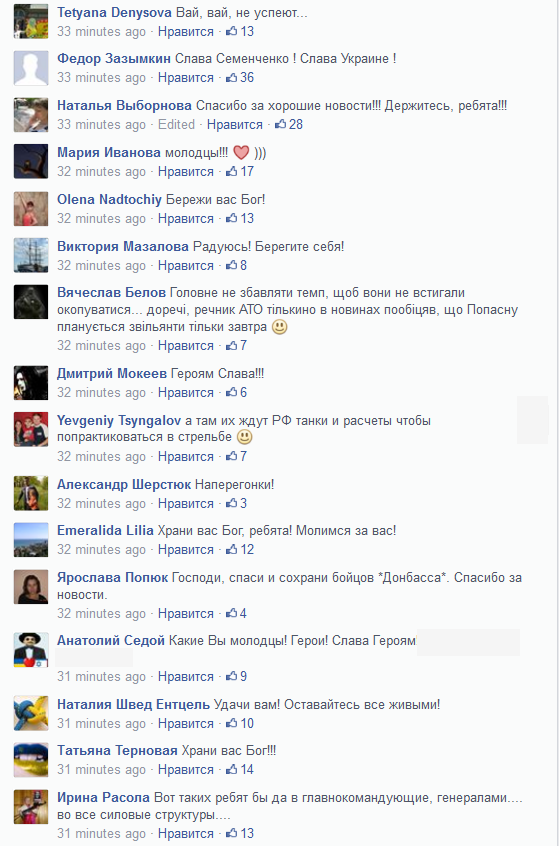Open Наталия Швед Ентцель's avatar
Image resolution: width=559 pixels, height=846 pixels.
(31, 713)
